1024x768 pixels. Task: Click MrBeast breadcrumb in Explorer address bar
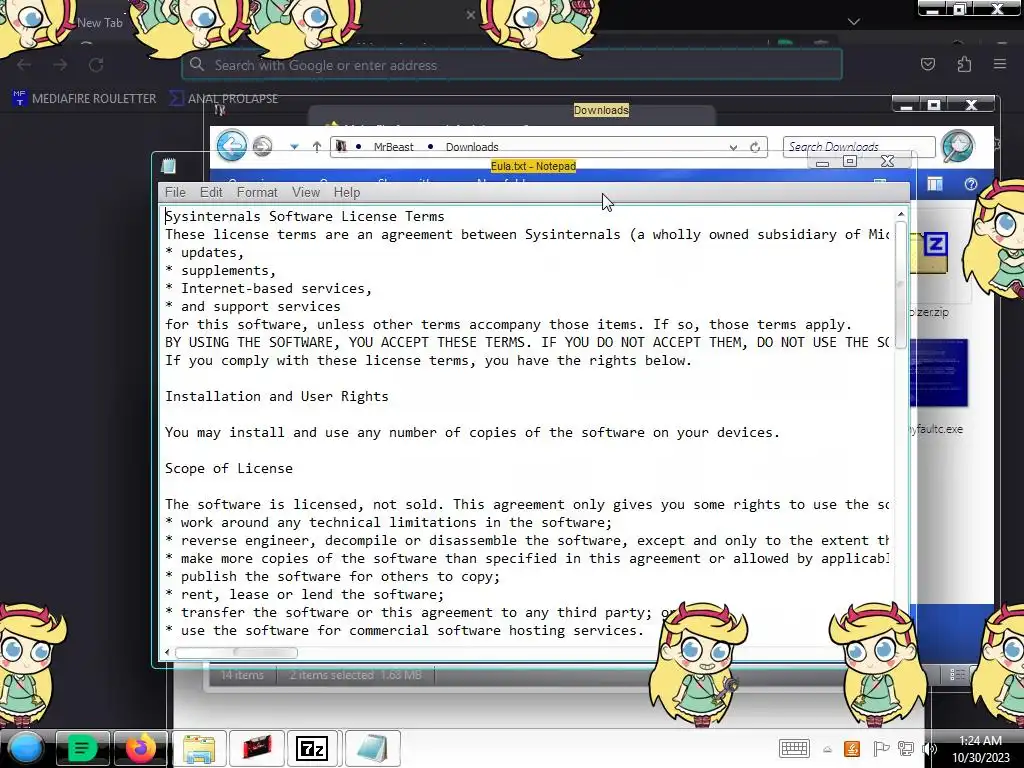tap(393, 147)
